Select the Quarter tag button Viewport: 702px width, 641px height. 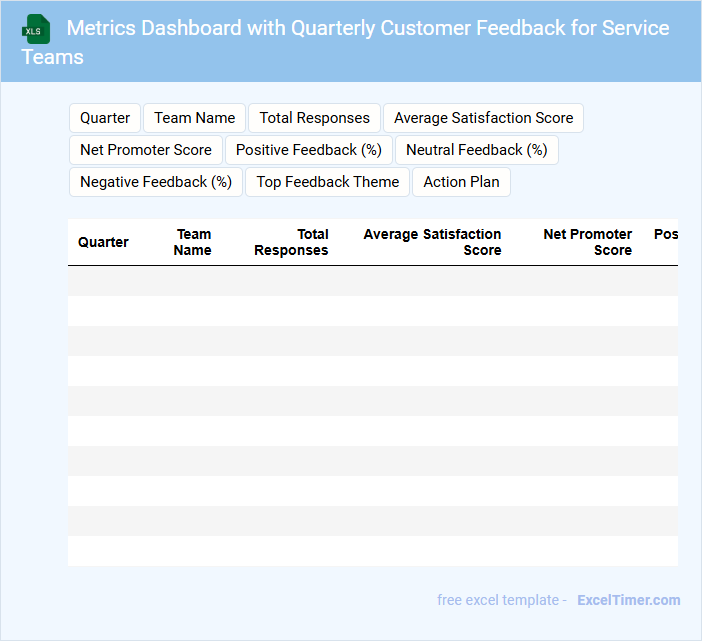[105, 118]
